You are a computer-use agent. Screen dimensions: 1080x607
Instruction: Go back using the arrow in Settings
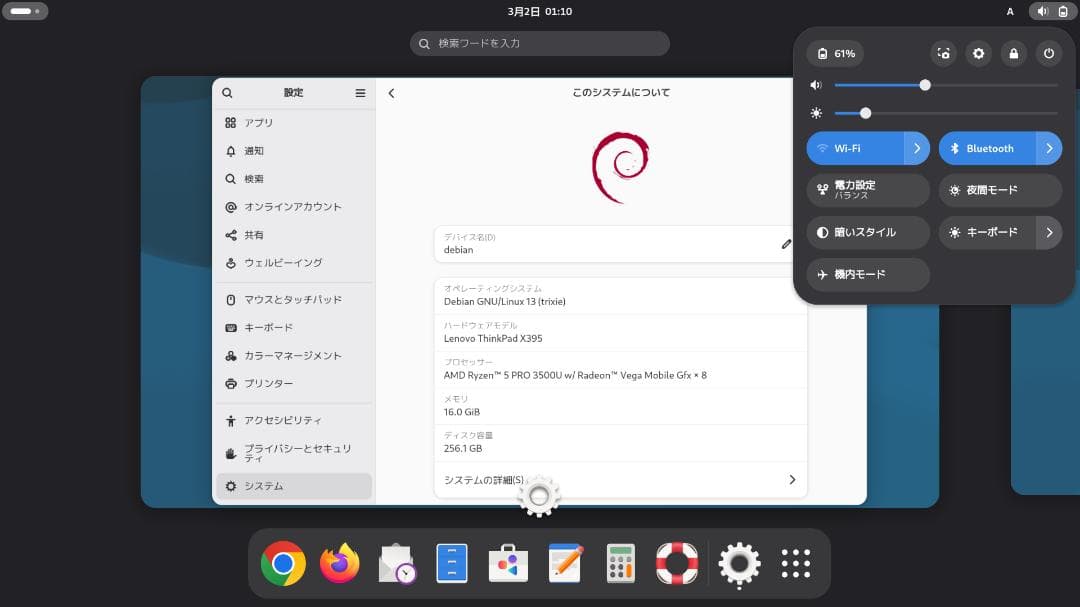tap(392, 92)
